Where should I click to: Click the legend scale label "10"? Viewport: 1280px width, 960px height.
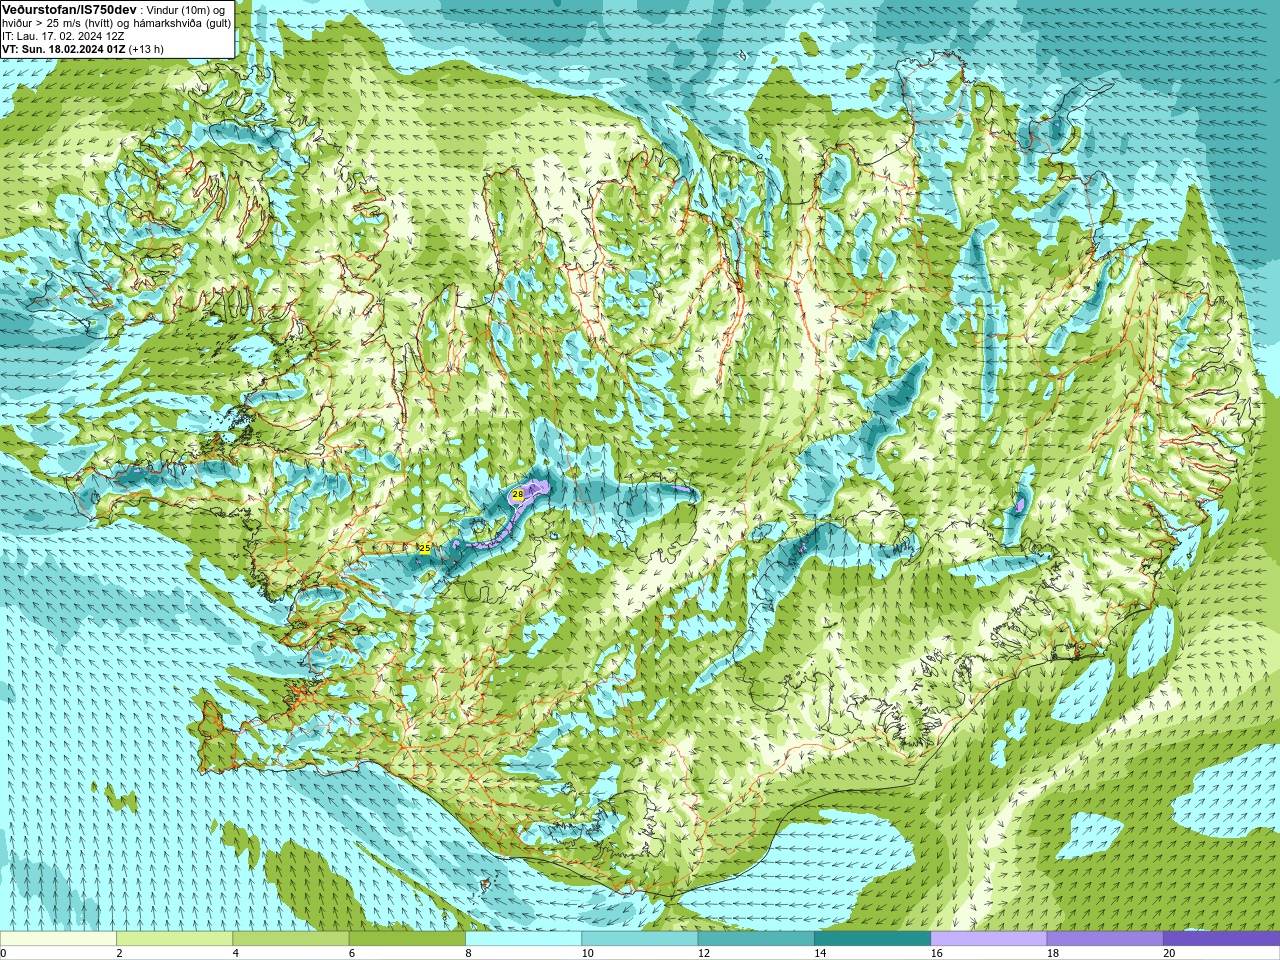(x=587, y=953)
